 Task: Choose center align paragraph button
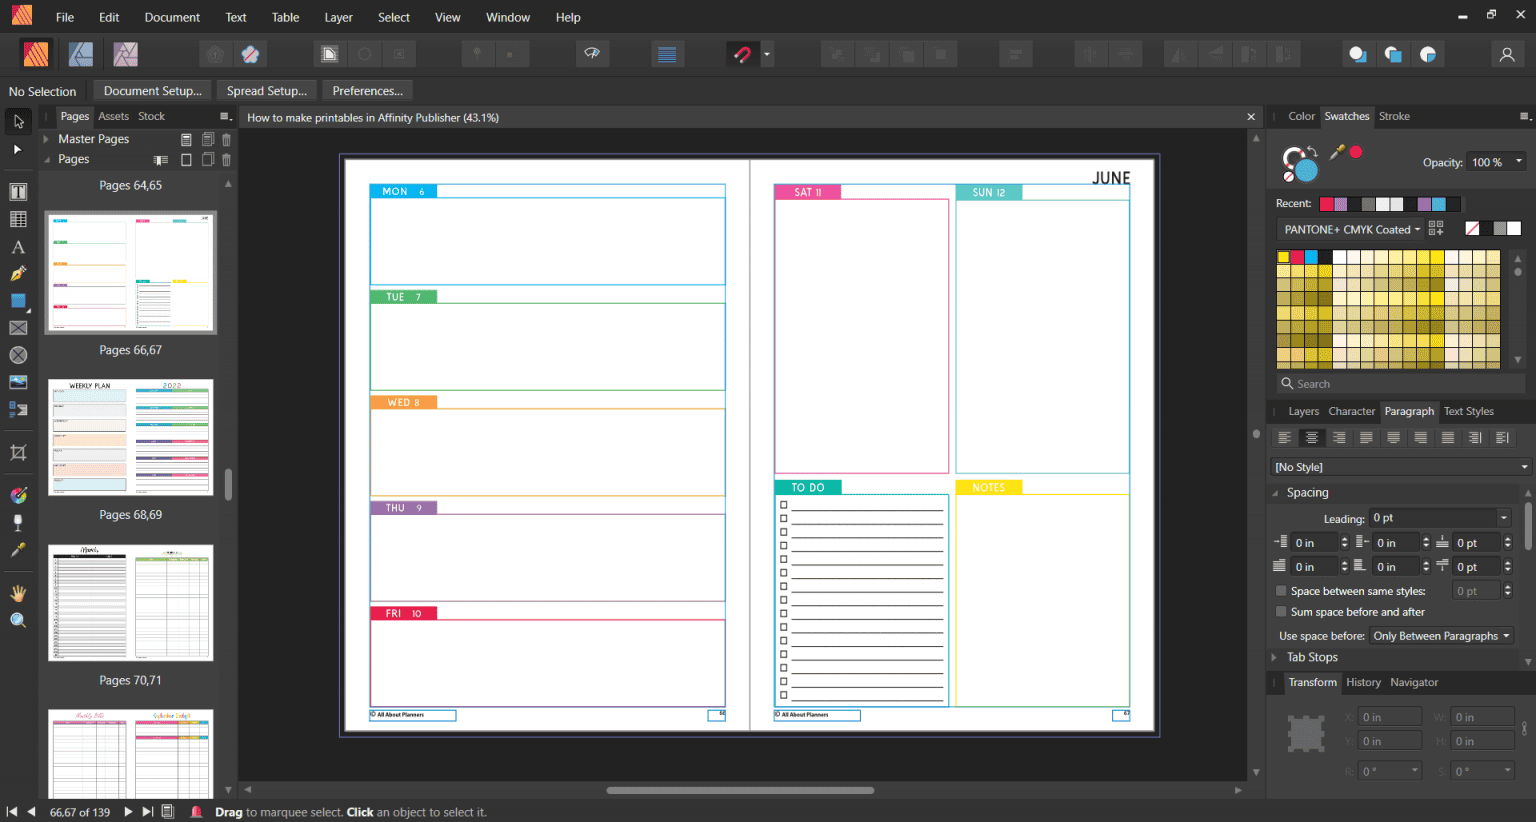1312,438
